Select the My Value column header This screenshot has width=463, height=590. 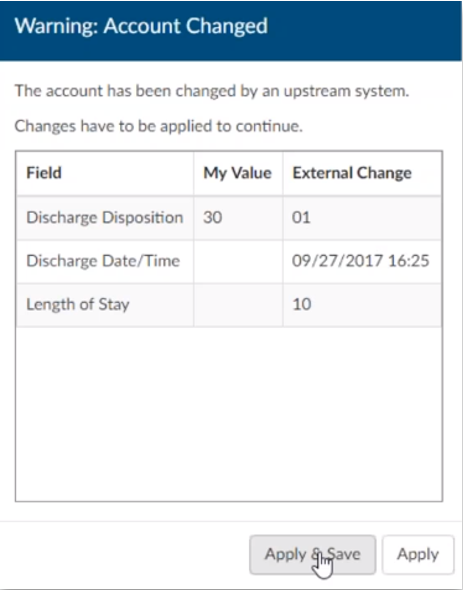click(x=238, y=173)
